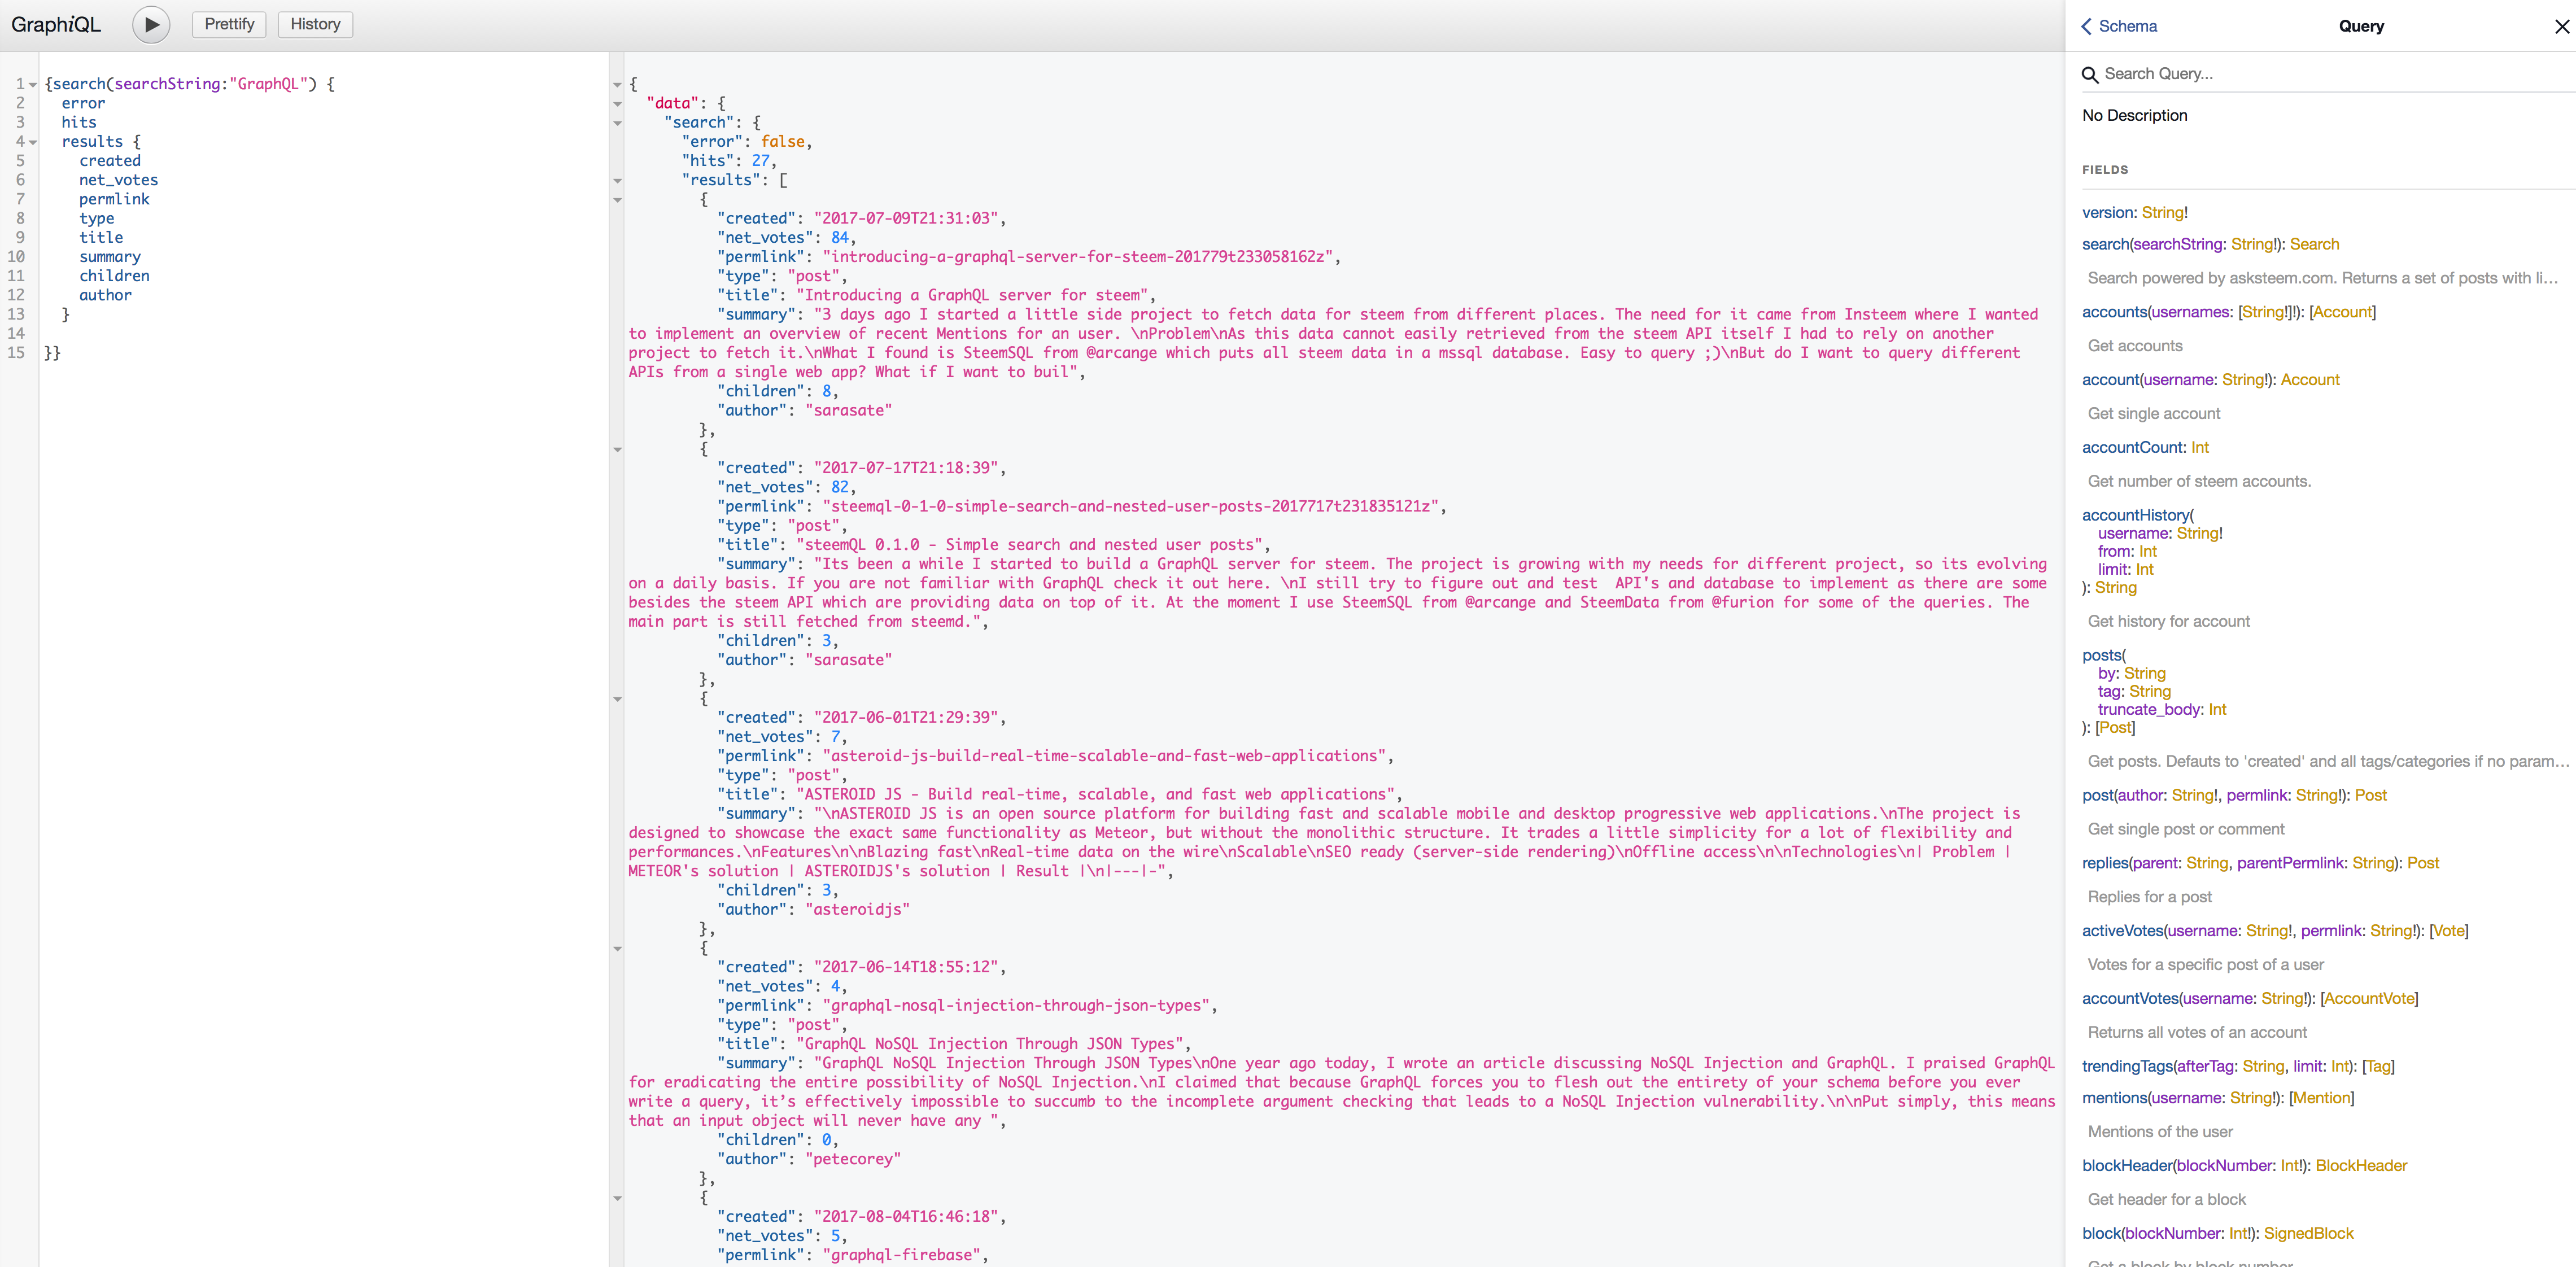Open the Vote type link
The image size is (2576, 1267).
click(x=2449, y=931)
